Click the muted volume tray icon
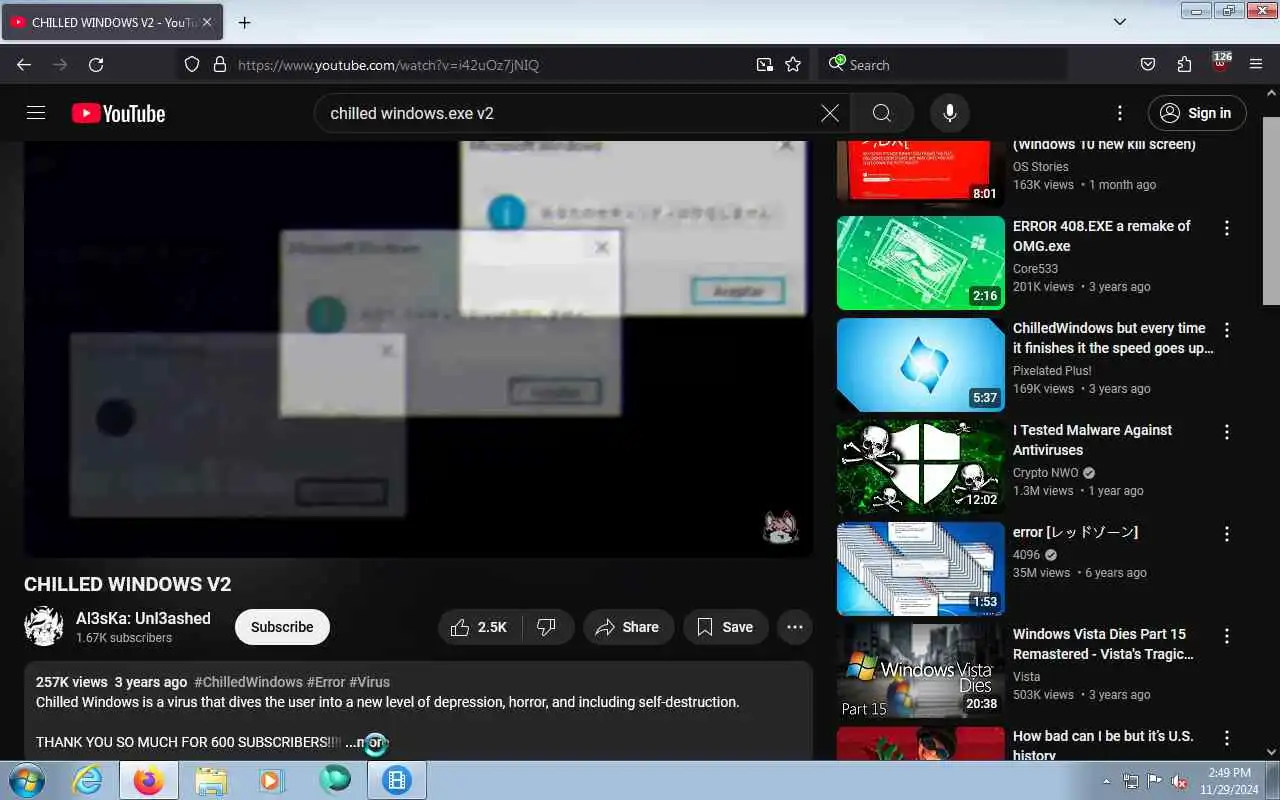Screen dimensions: 1280x800 (1180, 781)
